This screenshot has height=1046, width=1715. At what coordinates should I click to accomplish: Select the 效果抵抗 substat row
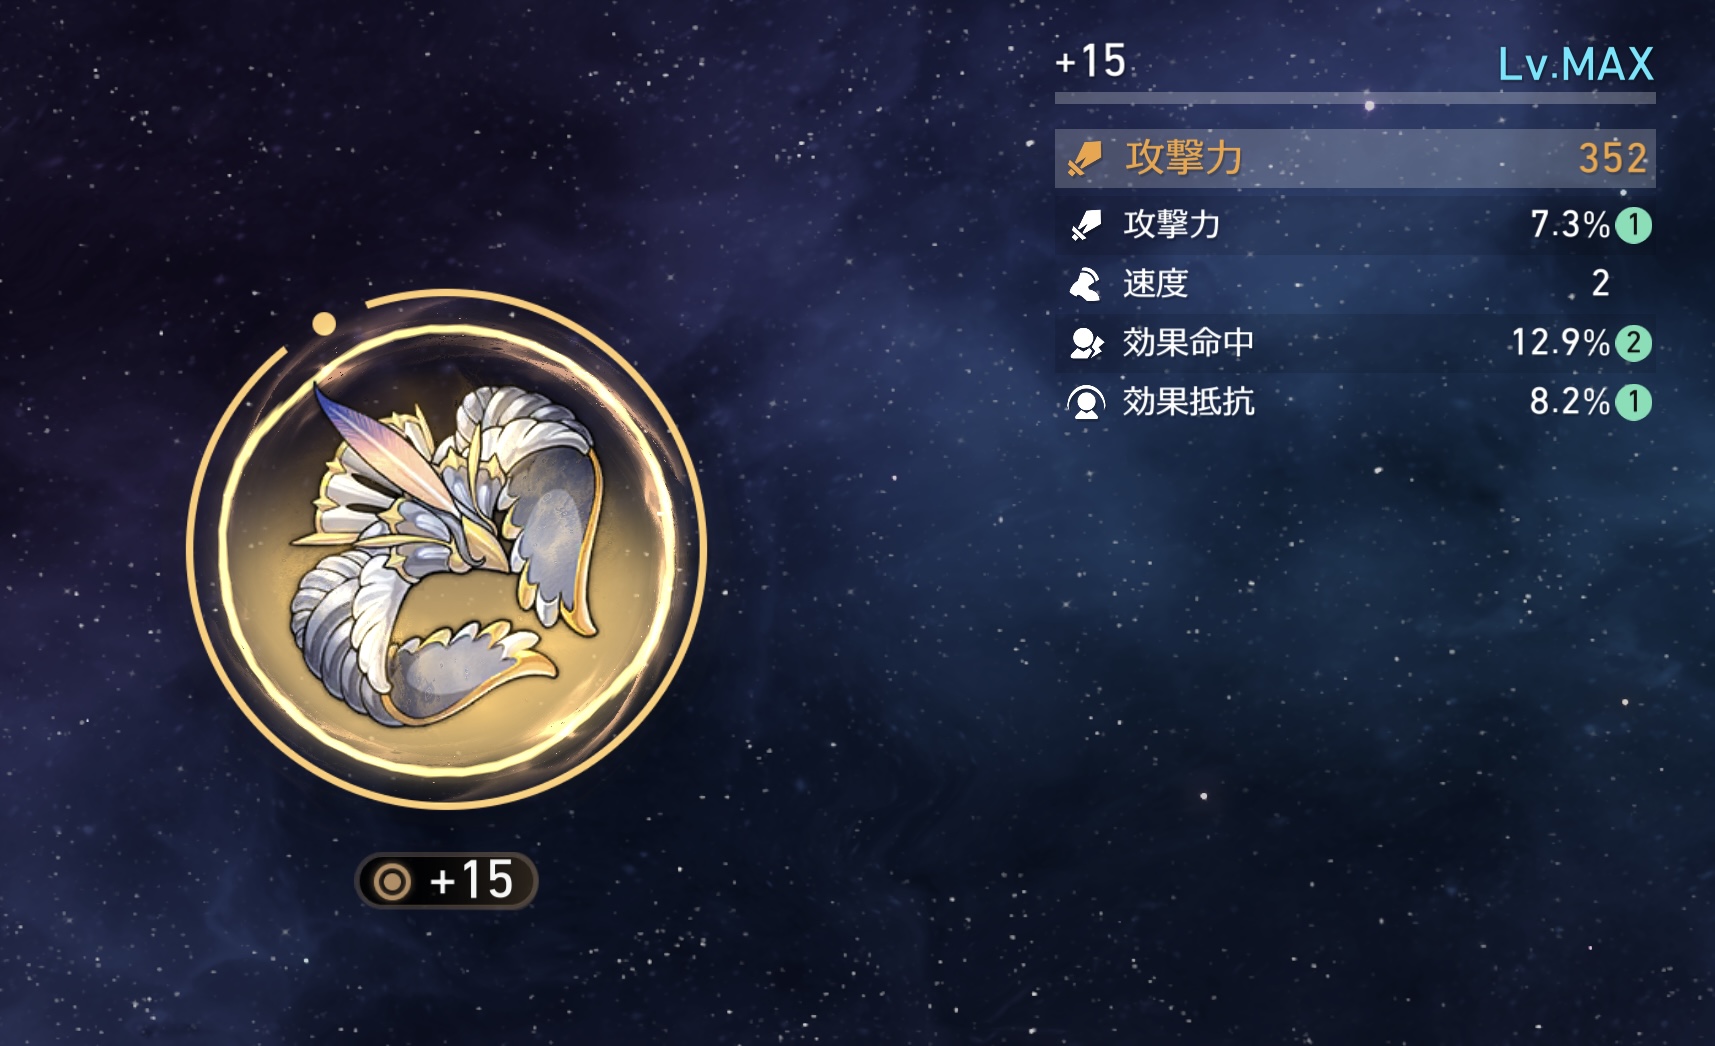tap(1355, 402)
